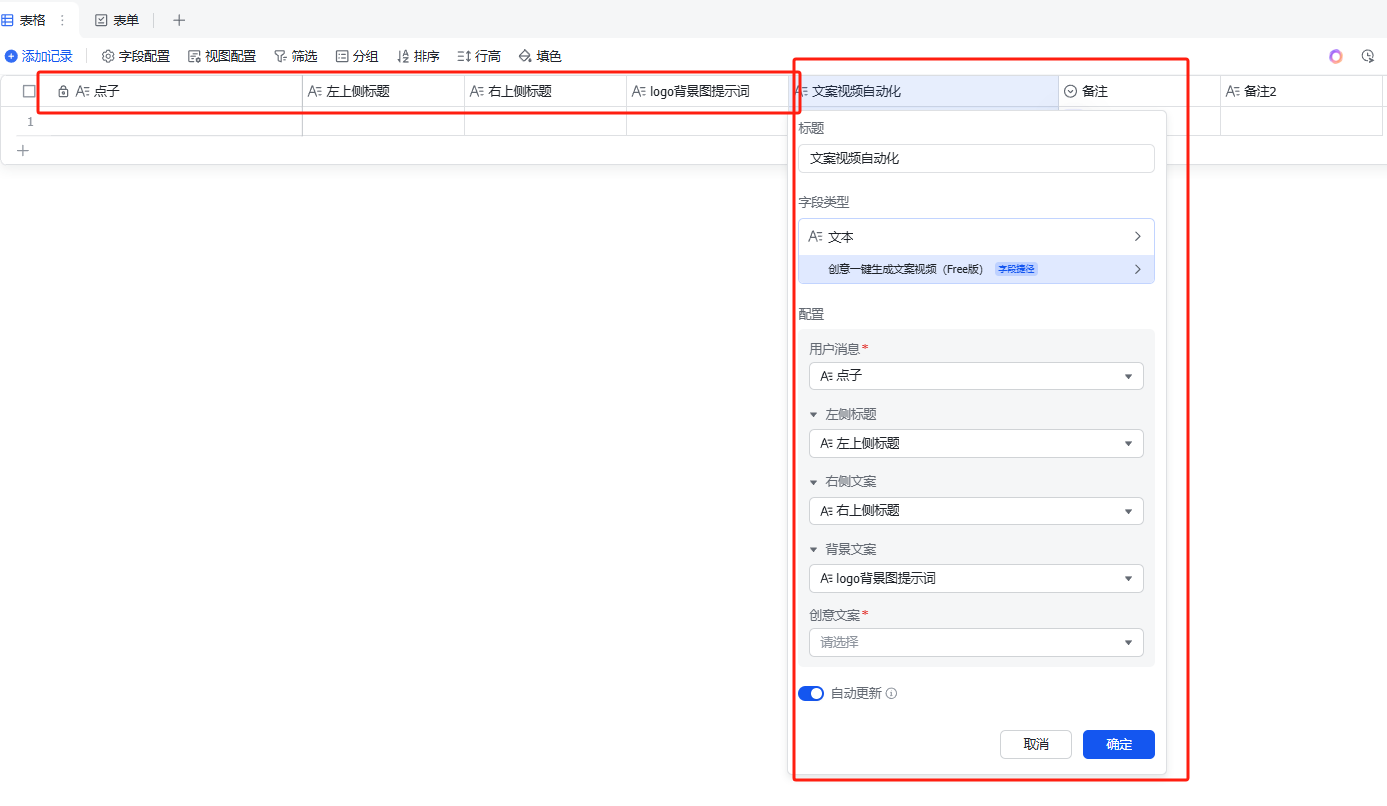
Task: Open 视图配置 in the toolbar
Action: pyautogui.click(x=222, y=56)
